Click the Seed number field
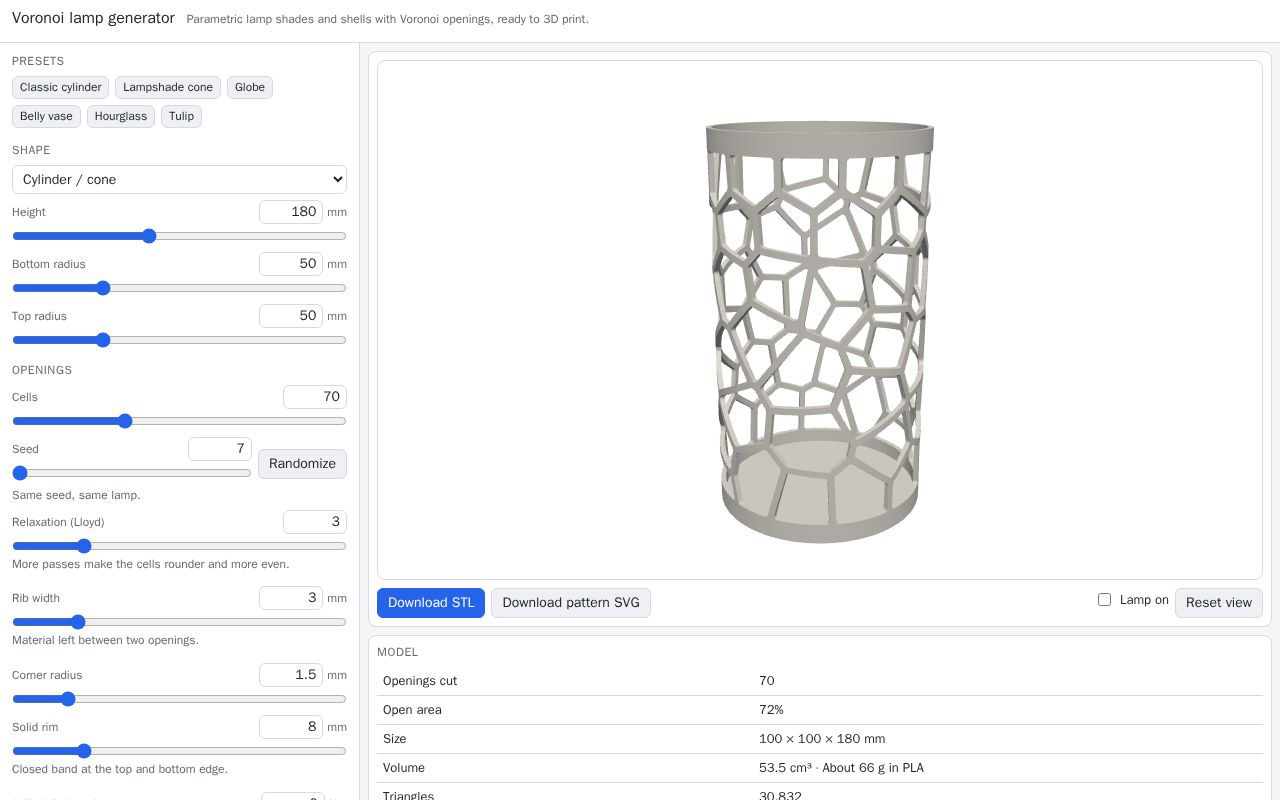The width and height of the screenshot is (1280, 800). pyautogui.click(x=220, y=449)
